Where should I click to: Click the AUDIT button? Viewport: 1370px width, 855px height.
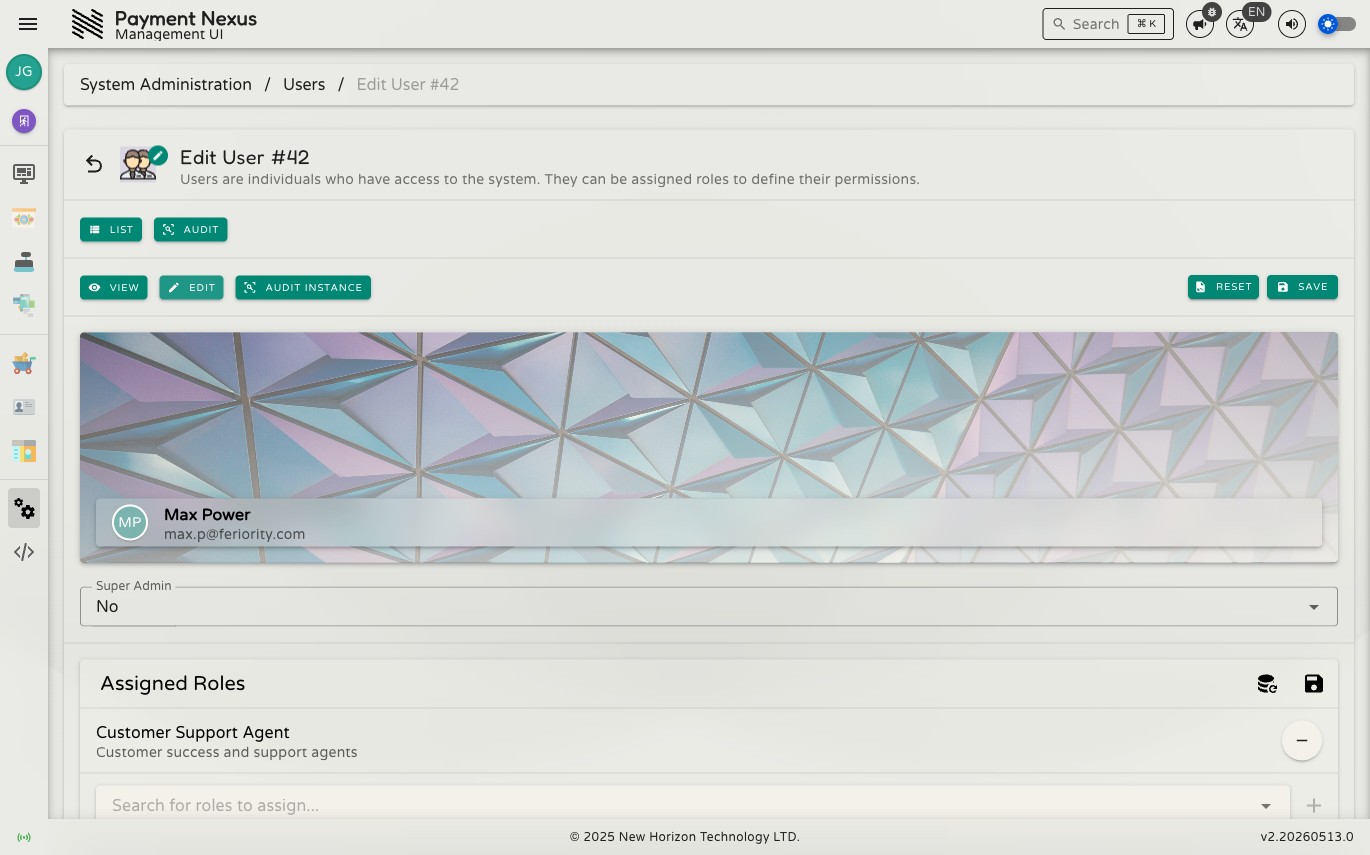coord(191,230)
